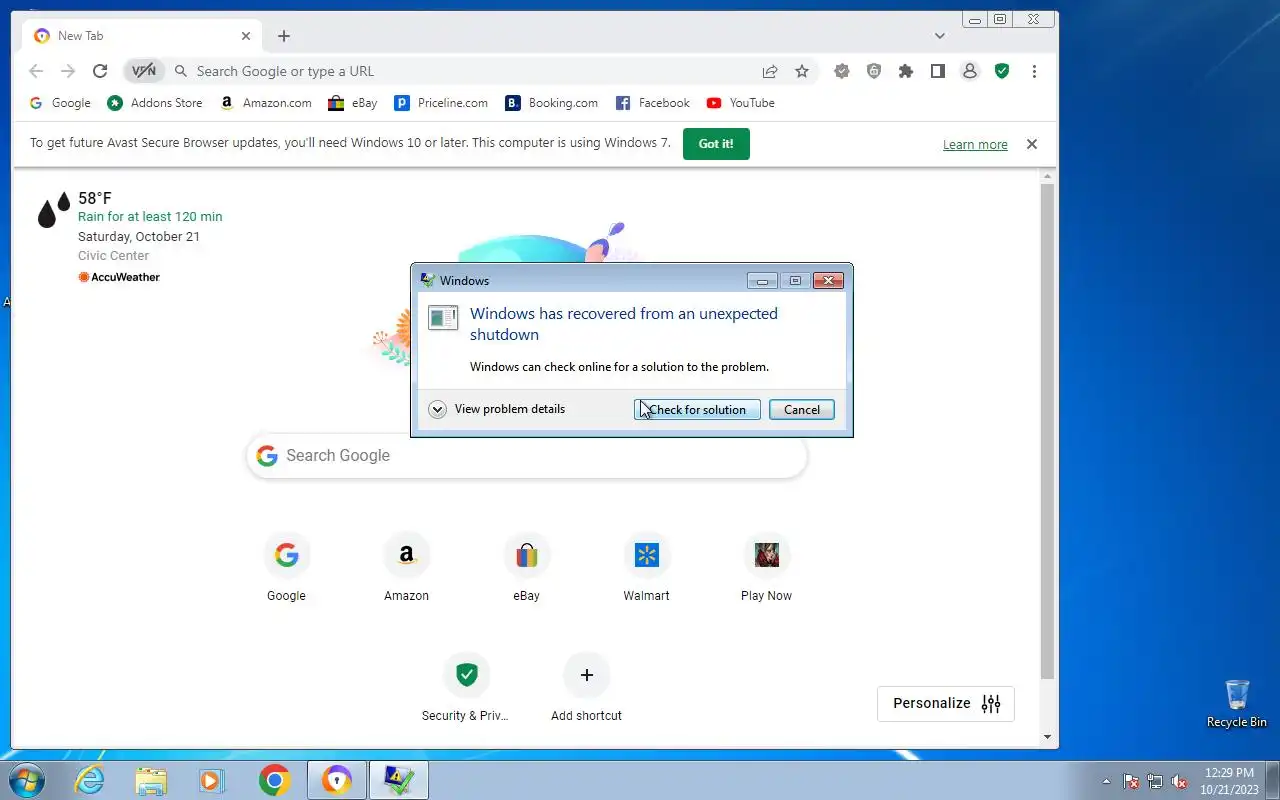1280x800 pixels.
Task: Click the Got it! button
Action: tap(716, 144)
